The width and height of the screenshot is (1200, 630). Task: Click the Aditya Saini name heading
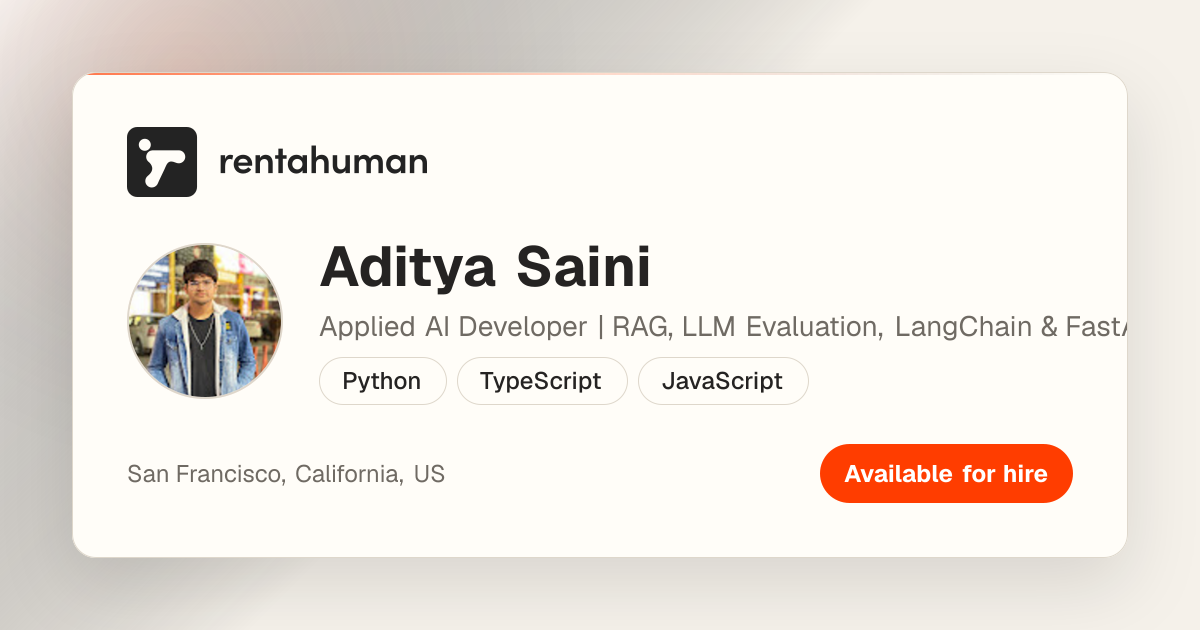pyautogui.click(x=485, y=267)
